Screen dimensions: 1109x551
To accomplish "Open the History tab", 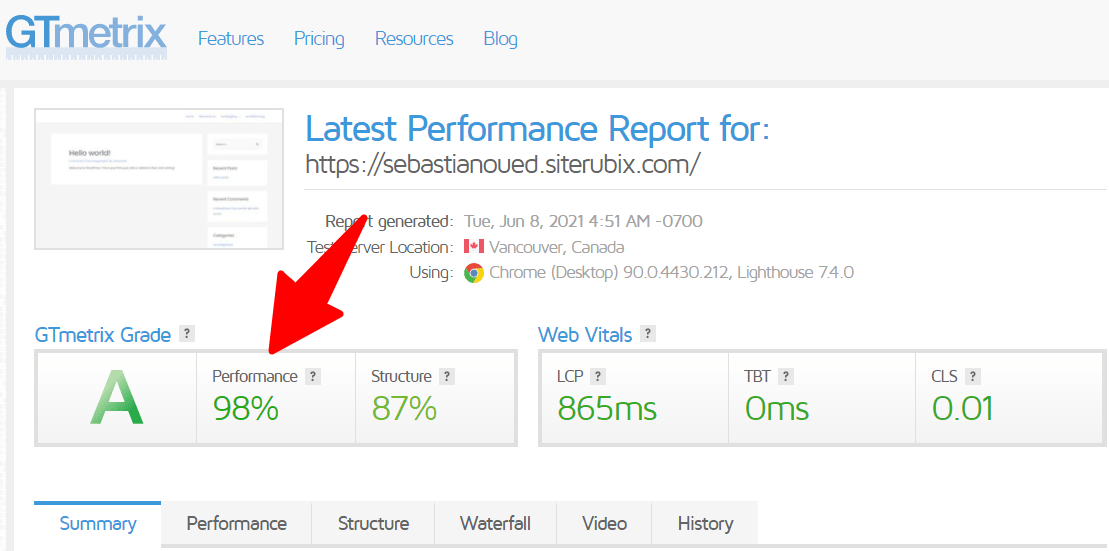I will tap(705, 524).
